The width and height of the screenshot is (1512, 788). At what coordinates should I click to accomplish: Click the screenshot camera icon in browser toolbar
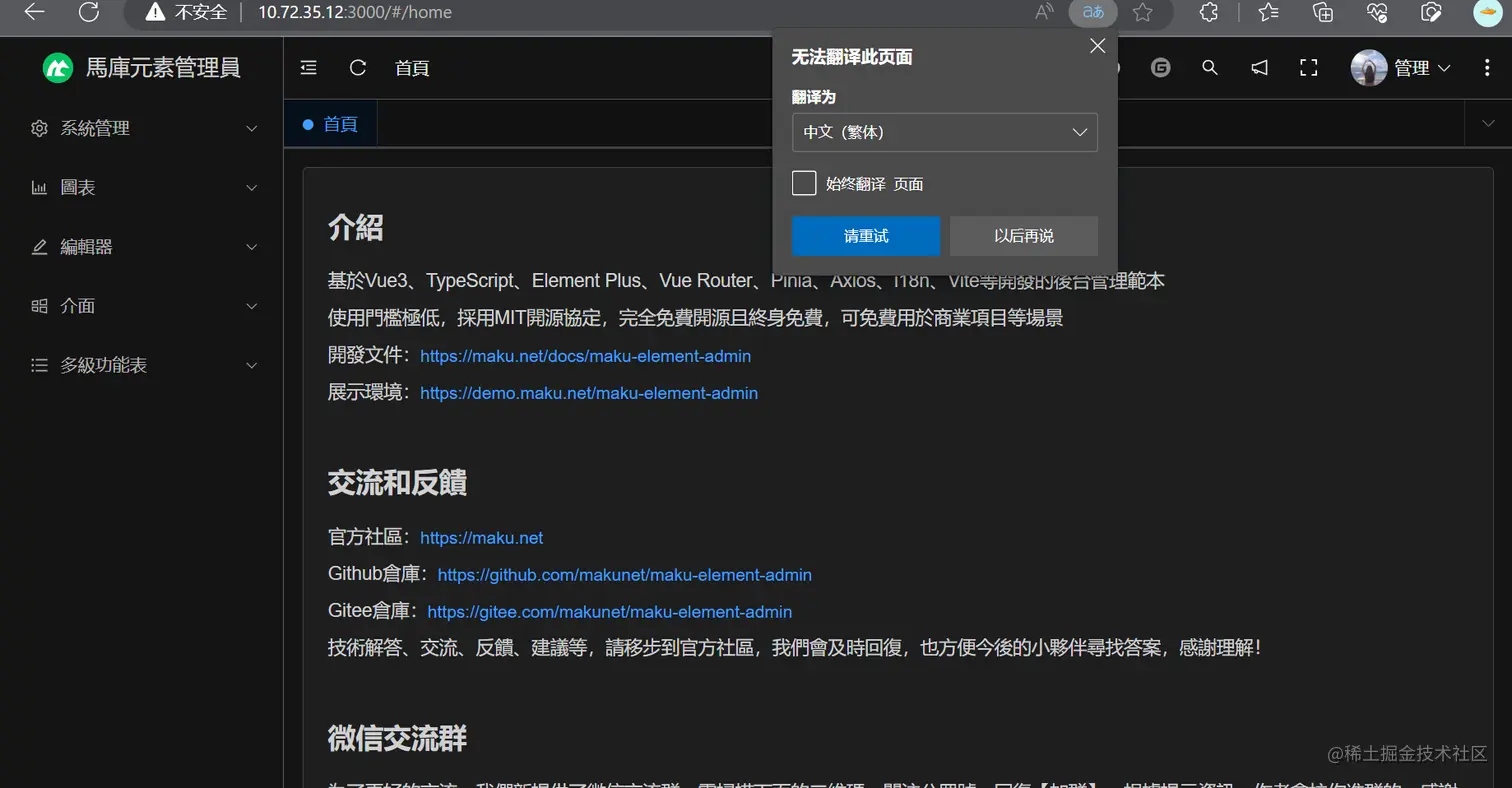click(x=1431, y=12)
